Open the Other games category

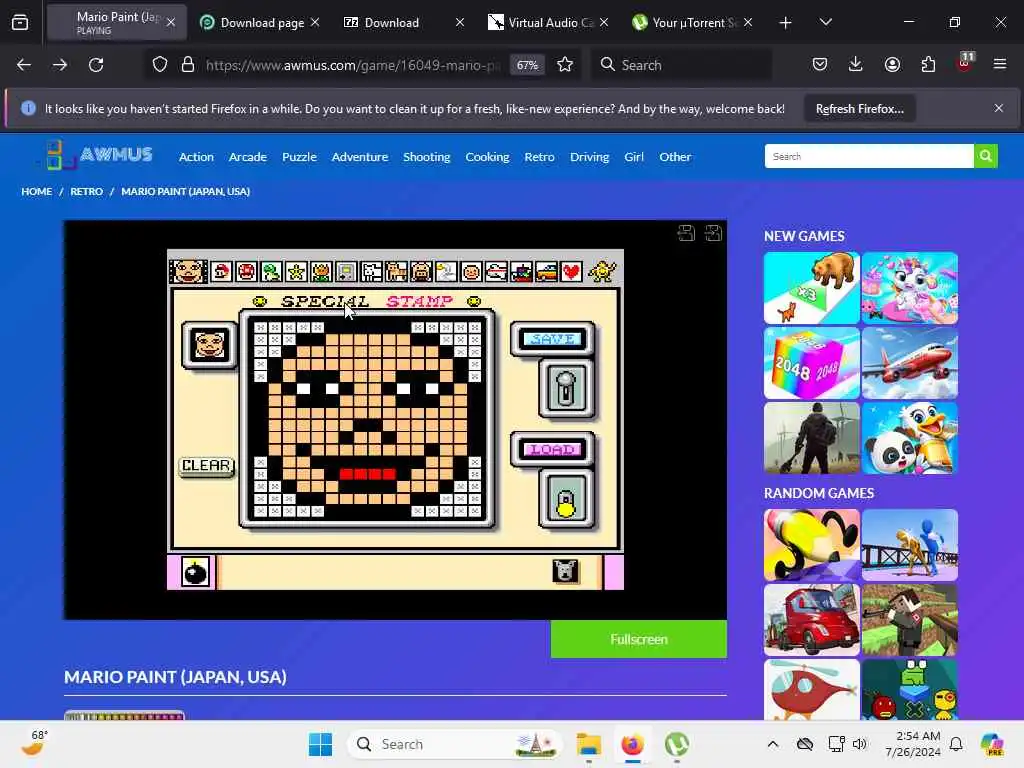tap(675, 157)
